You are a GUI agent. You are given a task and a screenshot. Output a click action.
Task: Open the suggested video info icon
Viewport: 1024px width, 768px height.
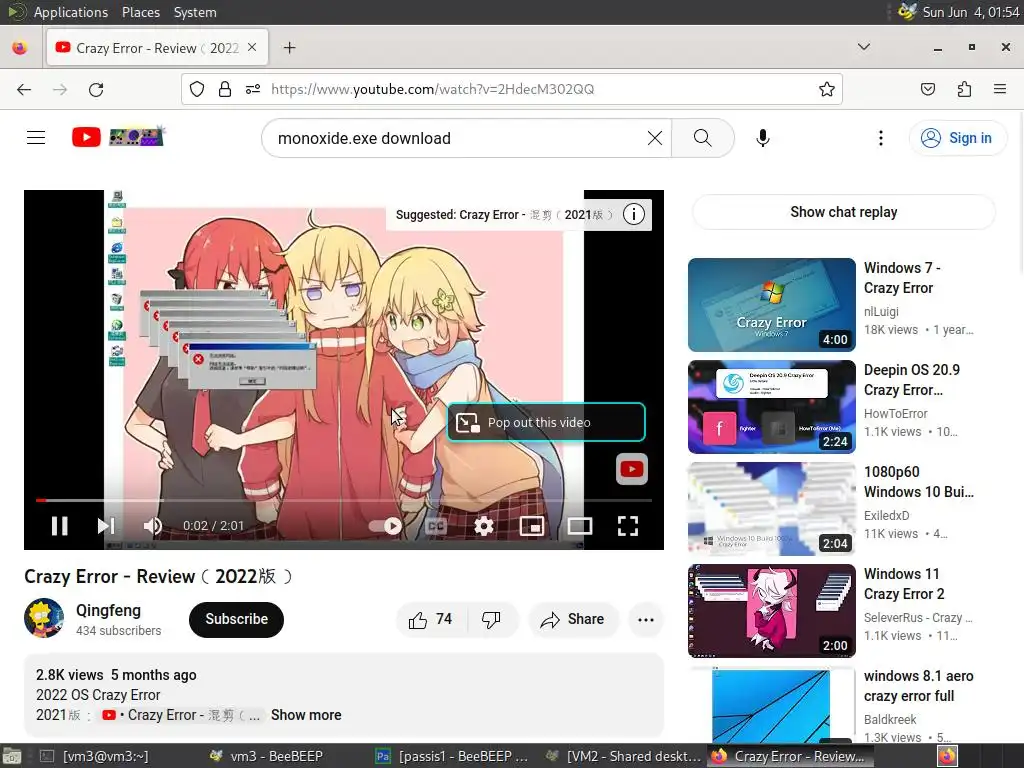pyautogui.click(x=633, y=214)
